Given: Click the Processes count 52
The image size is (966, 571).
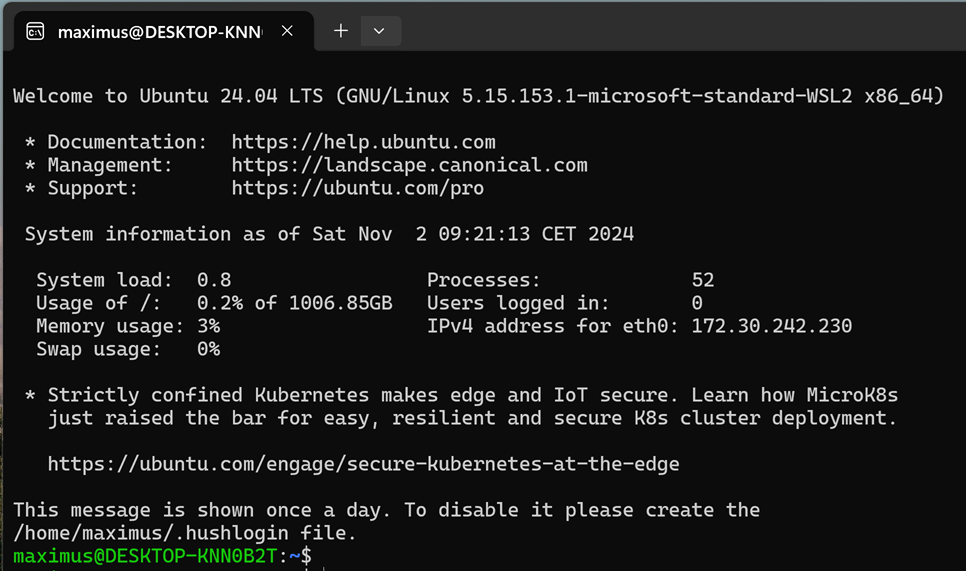Looking at the screenshot, I should click(703, 280).
